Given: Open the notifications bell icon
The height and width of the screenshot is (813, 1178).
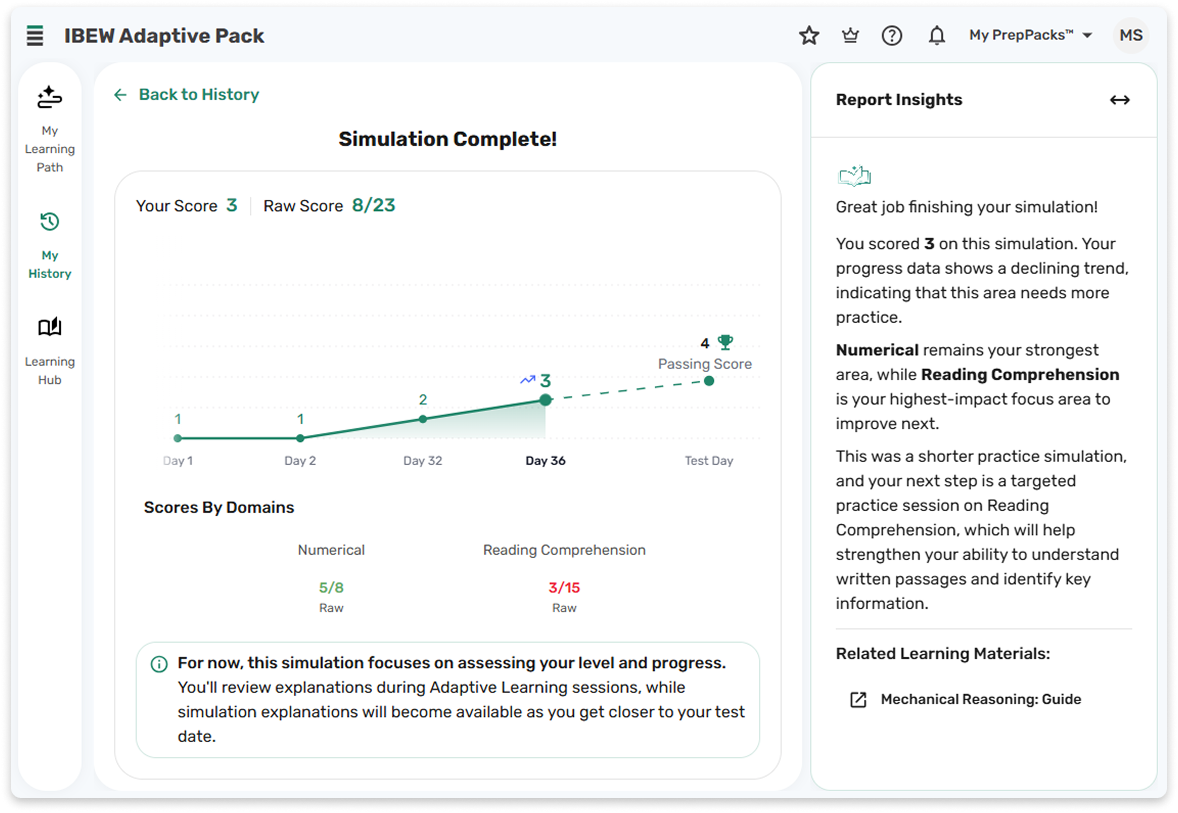Looking at the screenshot, I should [x=936, y=35].
